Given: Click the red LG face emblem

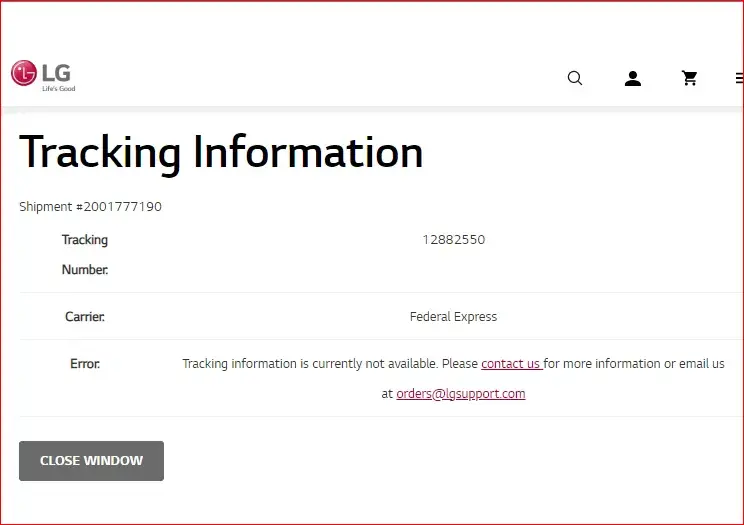Looking at the screenshot, I should [x=23, y=73].
